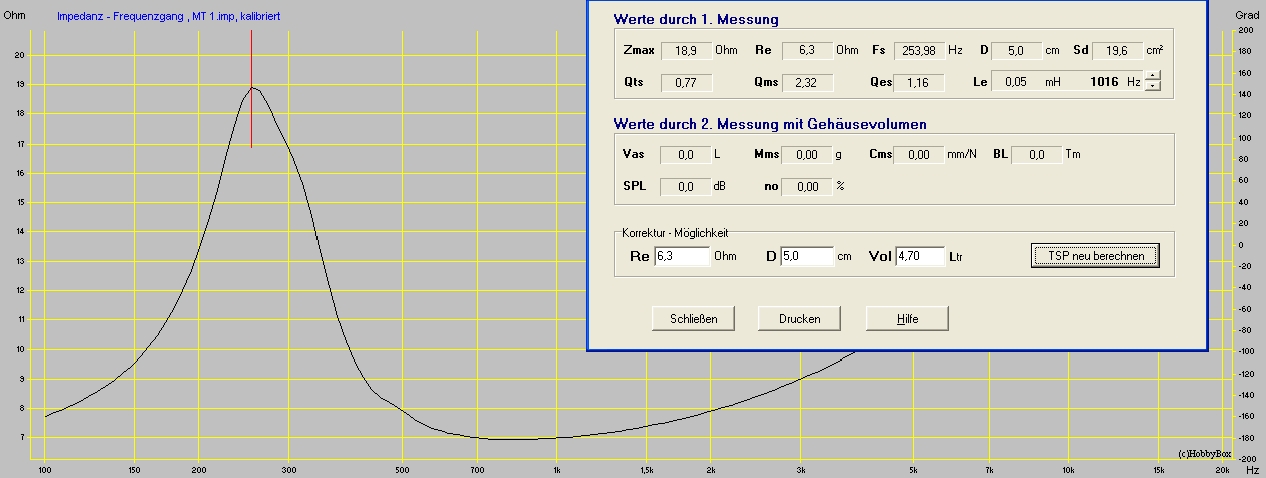Decrease Le frequency with down spinner arrow
The image size is (1266, 478).
(x=1153, y=86)
